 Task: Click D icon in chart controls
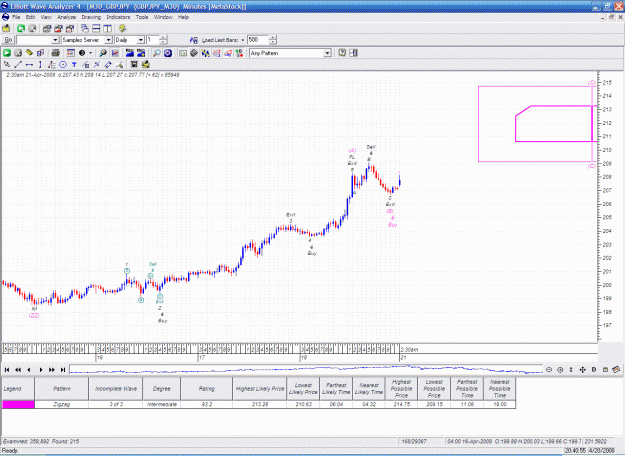pyautogui.click(x=594, y=370)
